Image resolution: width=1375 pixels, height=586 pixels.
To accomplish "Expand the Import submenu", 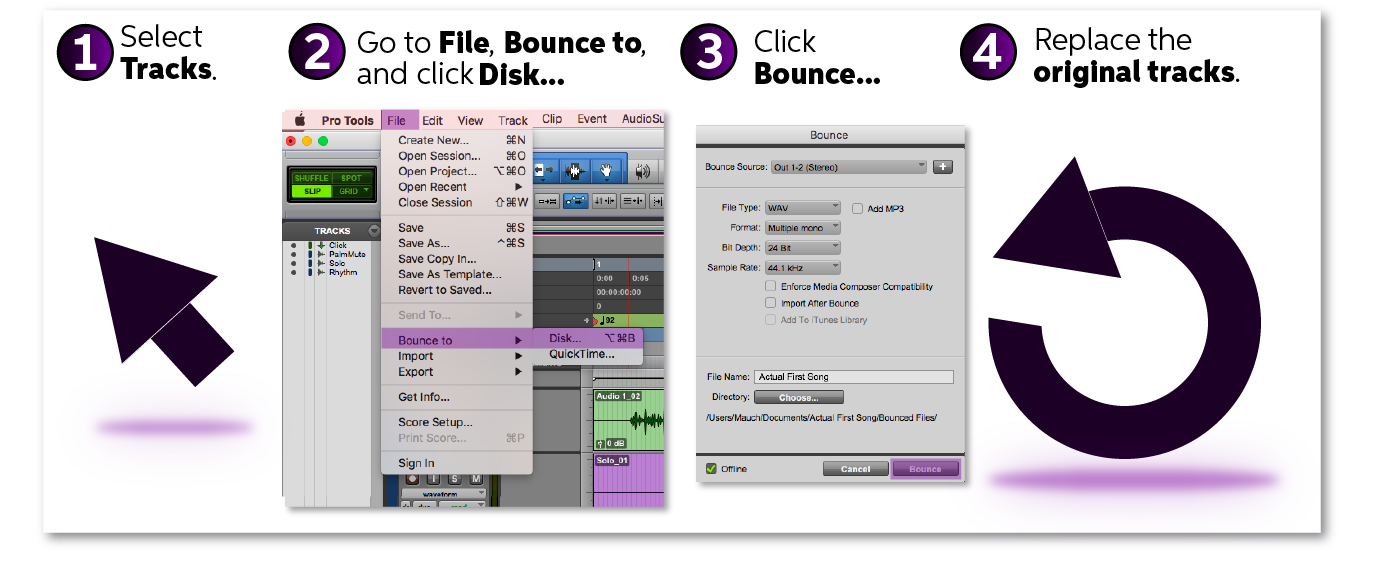I will click(x=457, y=356).
